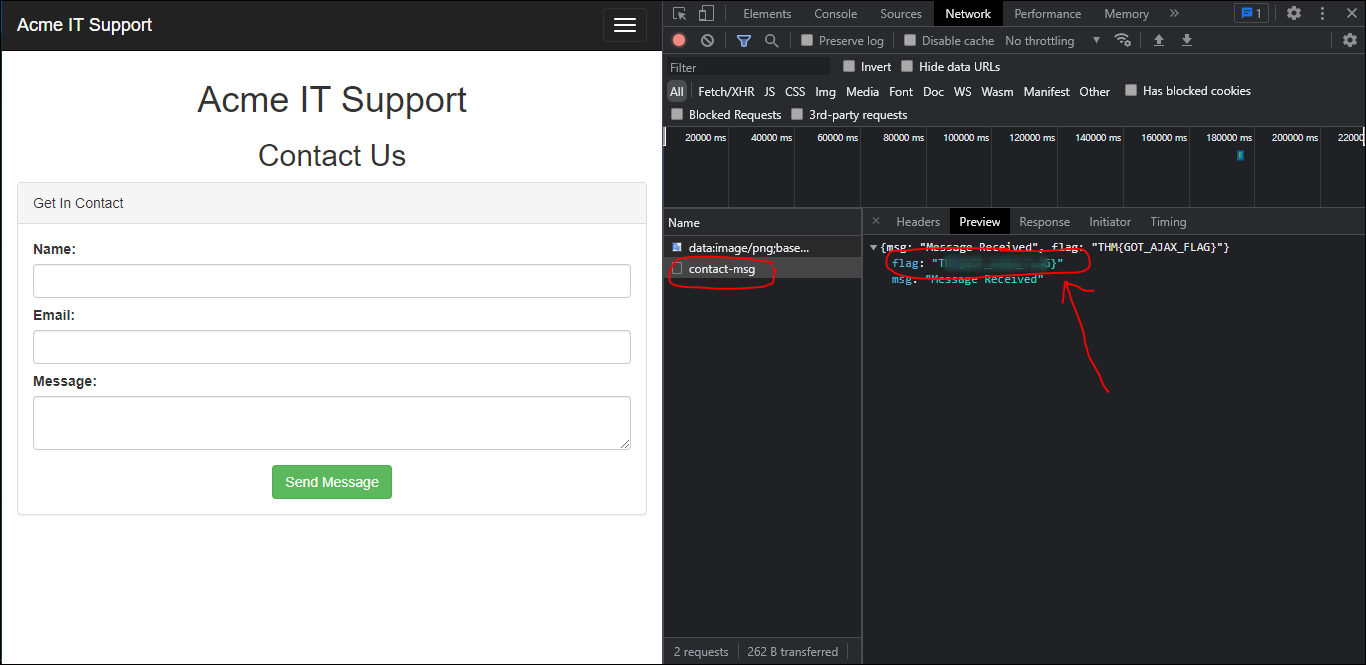
Task: Switch to the Sources tab
Action: [901, 13]
